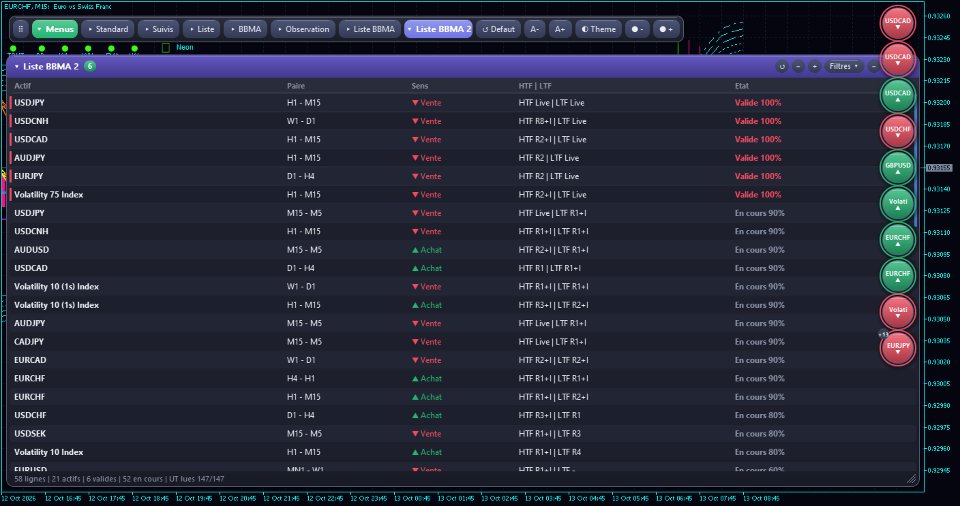
Task: Tick the Neon checkbox
Action: pyautogui.click(x=165, y=48)
